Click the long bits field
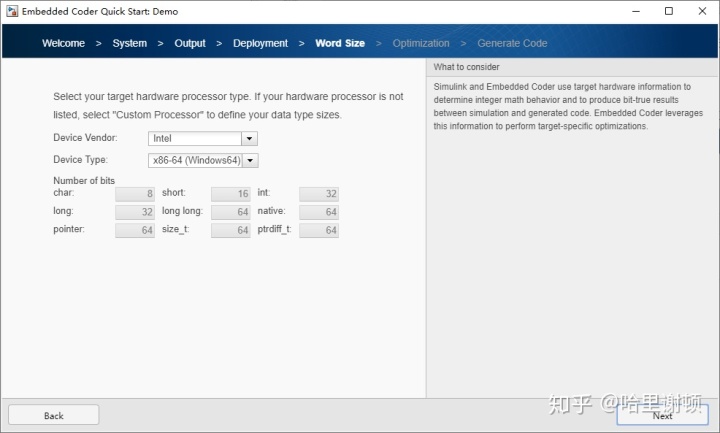720x433 pixels. coord(135,212)
